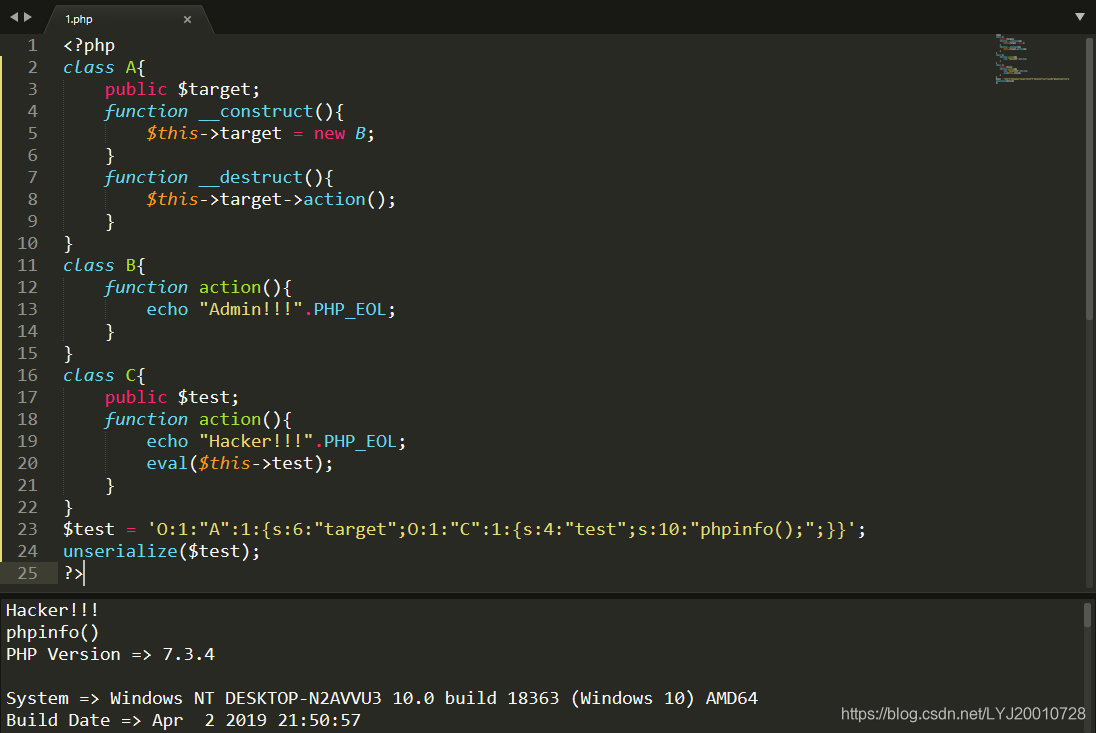Click the 'class B{' declaration
The height and width of the screenshot is (733, 1096).
point(104,266)
